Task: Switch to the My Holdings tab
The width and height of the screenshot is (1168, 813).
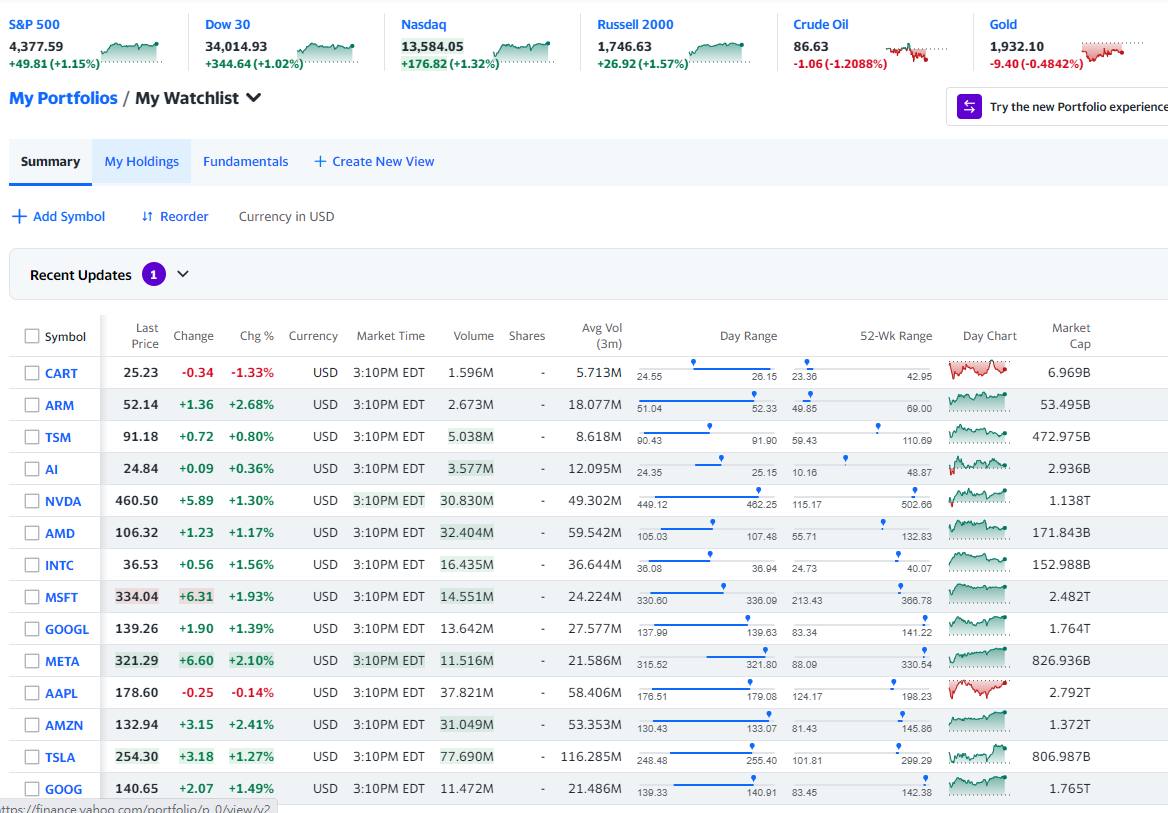Action: 141,161
